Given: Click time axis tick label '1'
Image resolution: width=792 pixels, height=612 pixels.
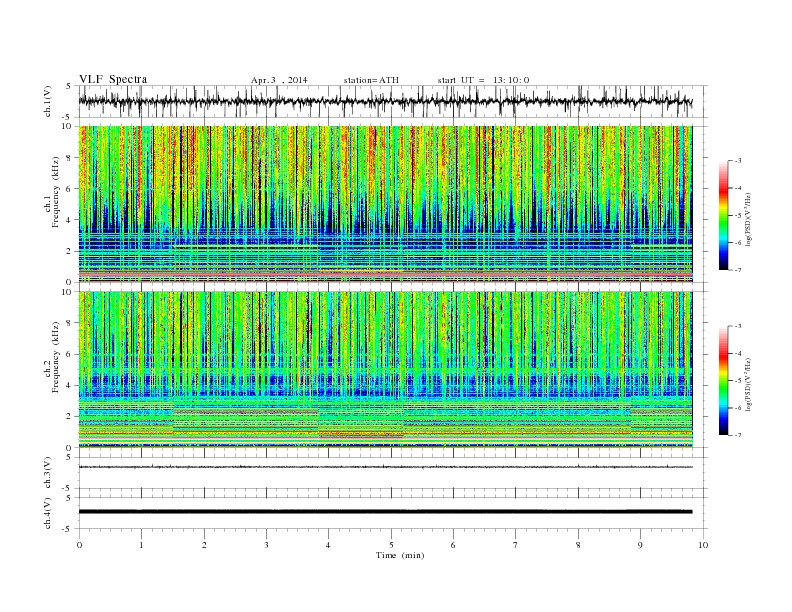Looking at the screenshot, I should (141, 545).
